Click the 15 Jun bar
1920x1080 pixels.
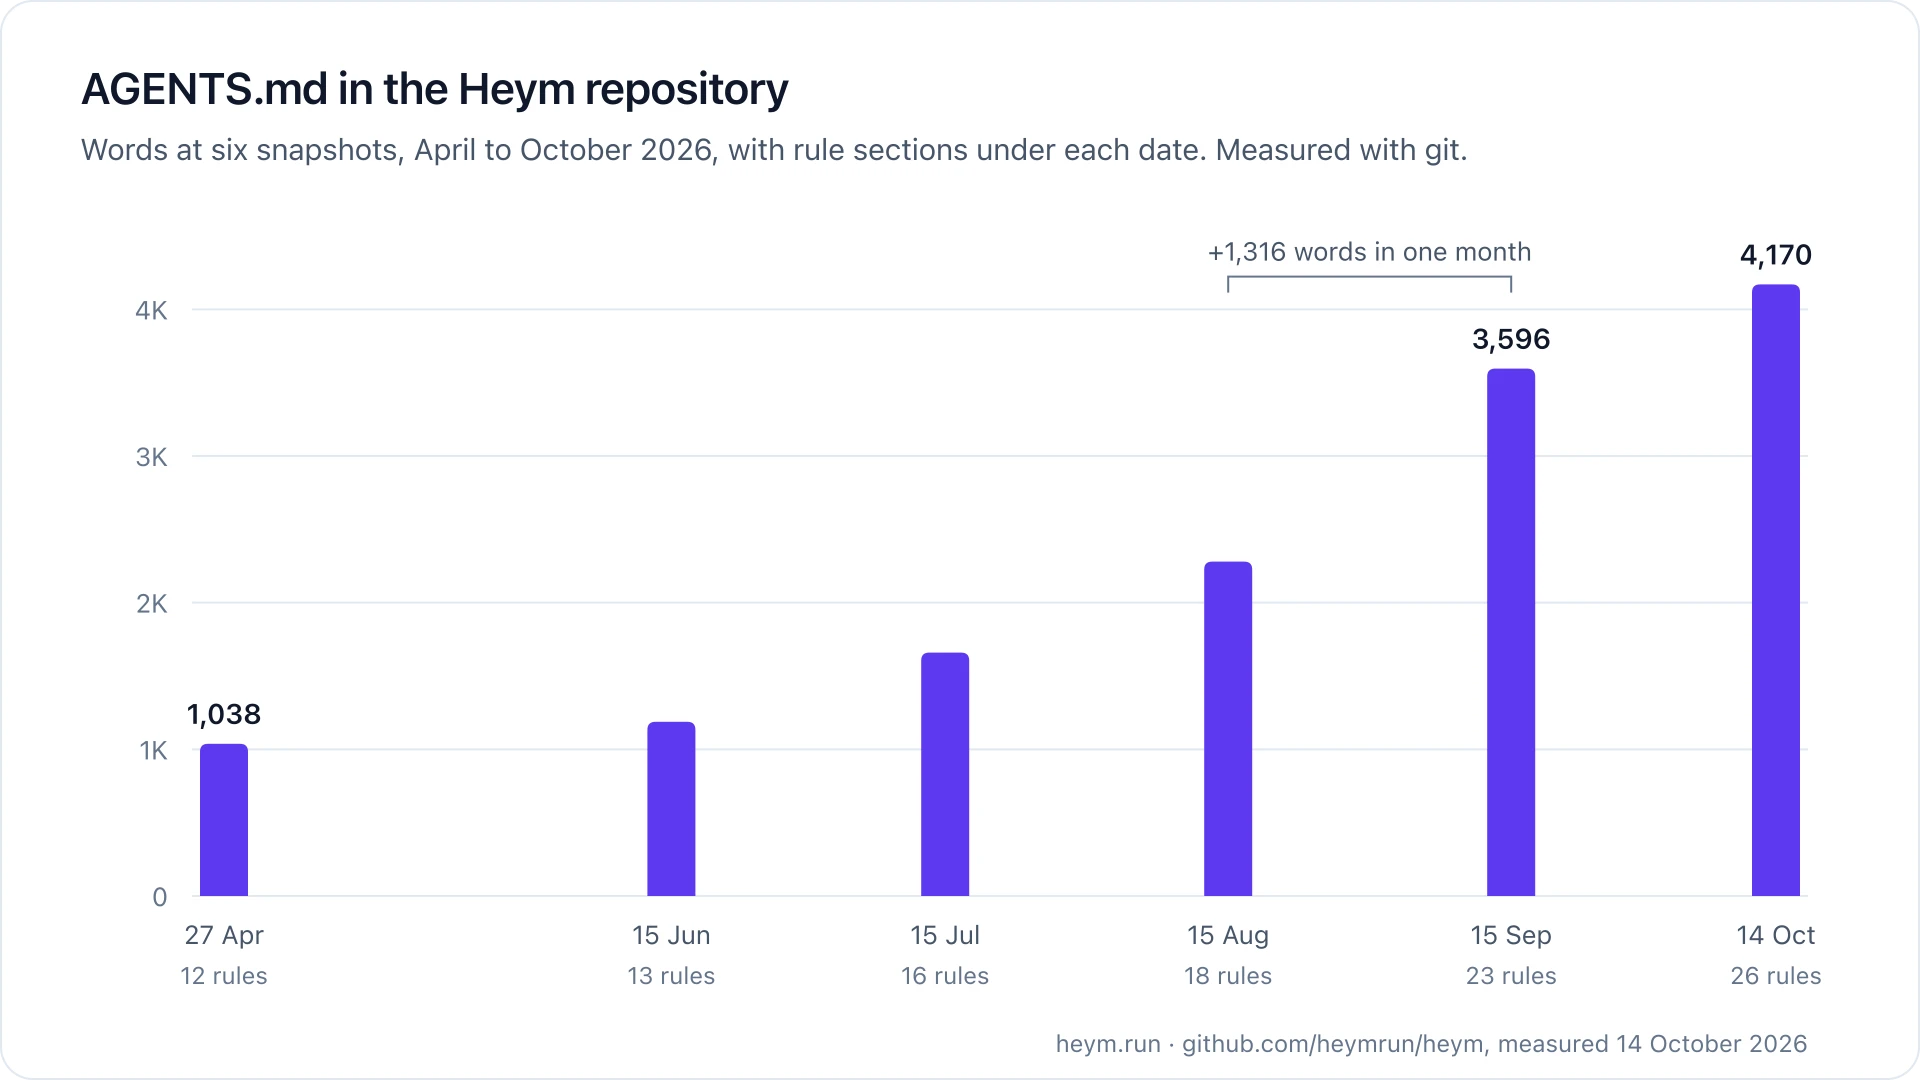point(671,809)
